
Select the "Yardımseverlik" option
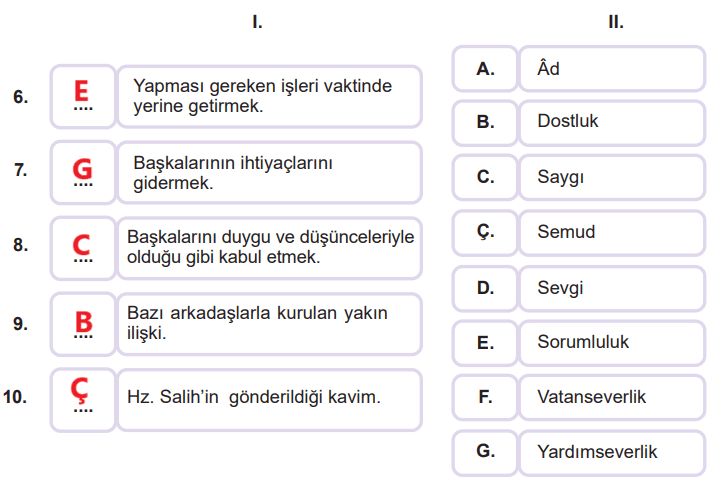point(611,452)
